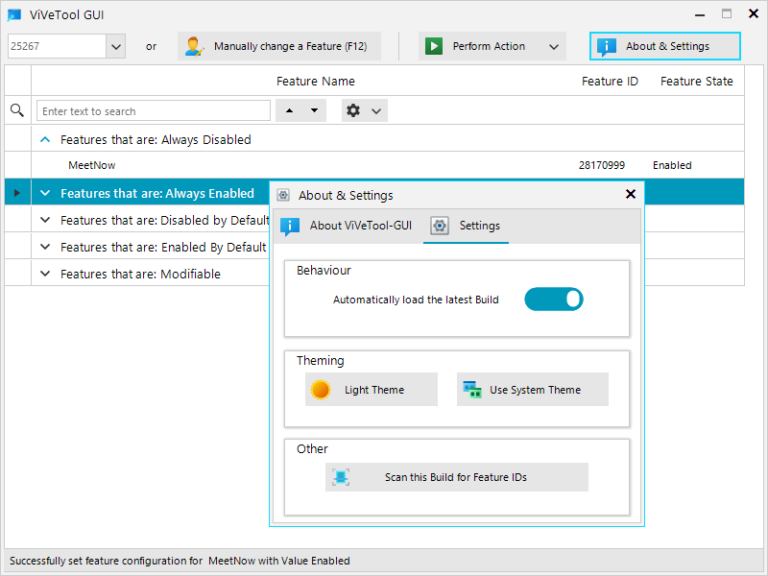The height and width of the screenshot is (576, 768).
Task: Apply the Light Theme
Action: pyautogui.click(x=371, y=390)
